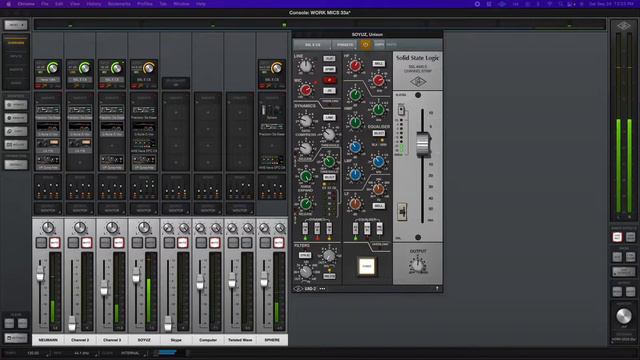Click the compressor ratio knob in Dynamics section

coord(305,121)
